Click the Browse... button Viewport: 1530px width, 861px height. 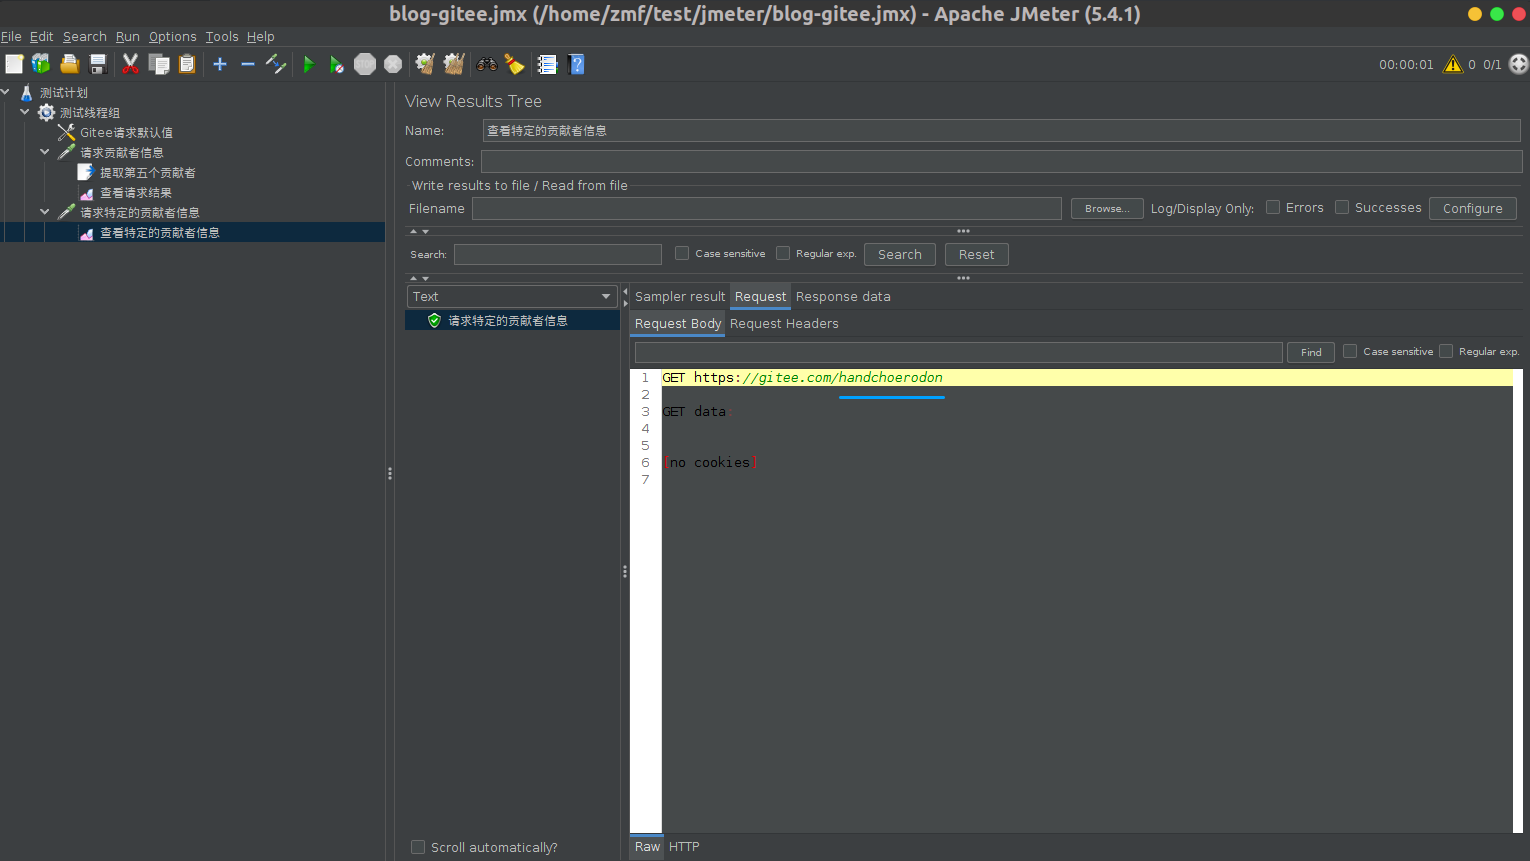pos(1107,208)
